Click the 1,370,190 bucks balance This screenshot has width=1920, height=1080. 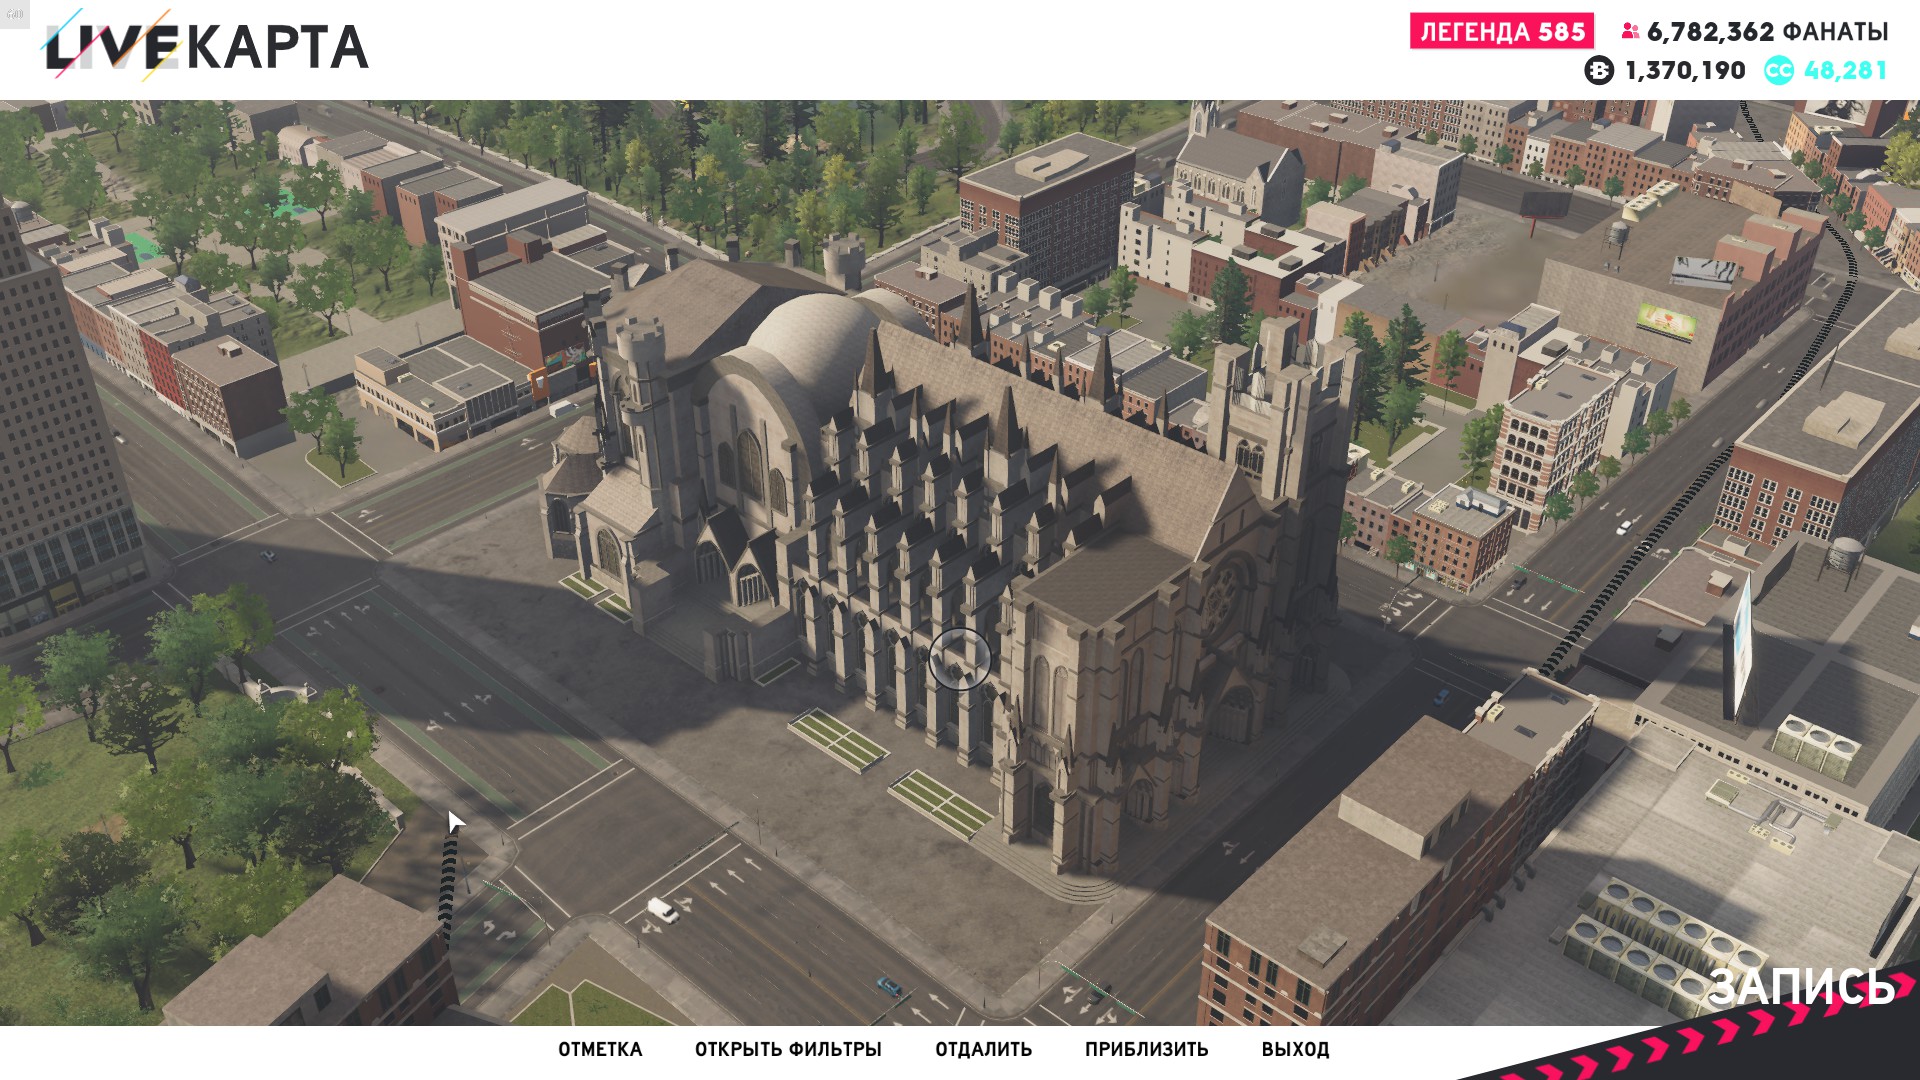[1685, 71]
